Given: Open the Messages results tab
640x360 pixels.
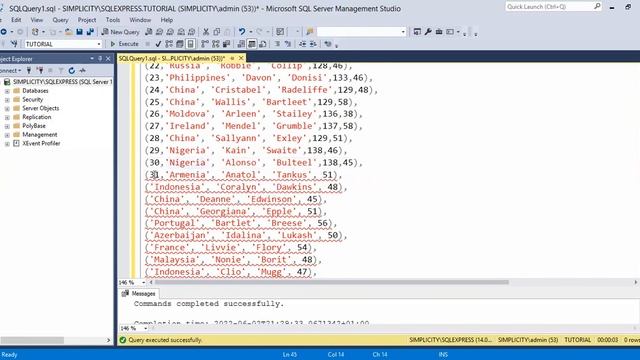Looking at the screenshot, I should [x=139, y=293].
